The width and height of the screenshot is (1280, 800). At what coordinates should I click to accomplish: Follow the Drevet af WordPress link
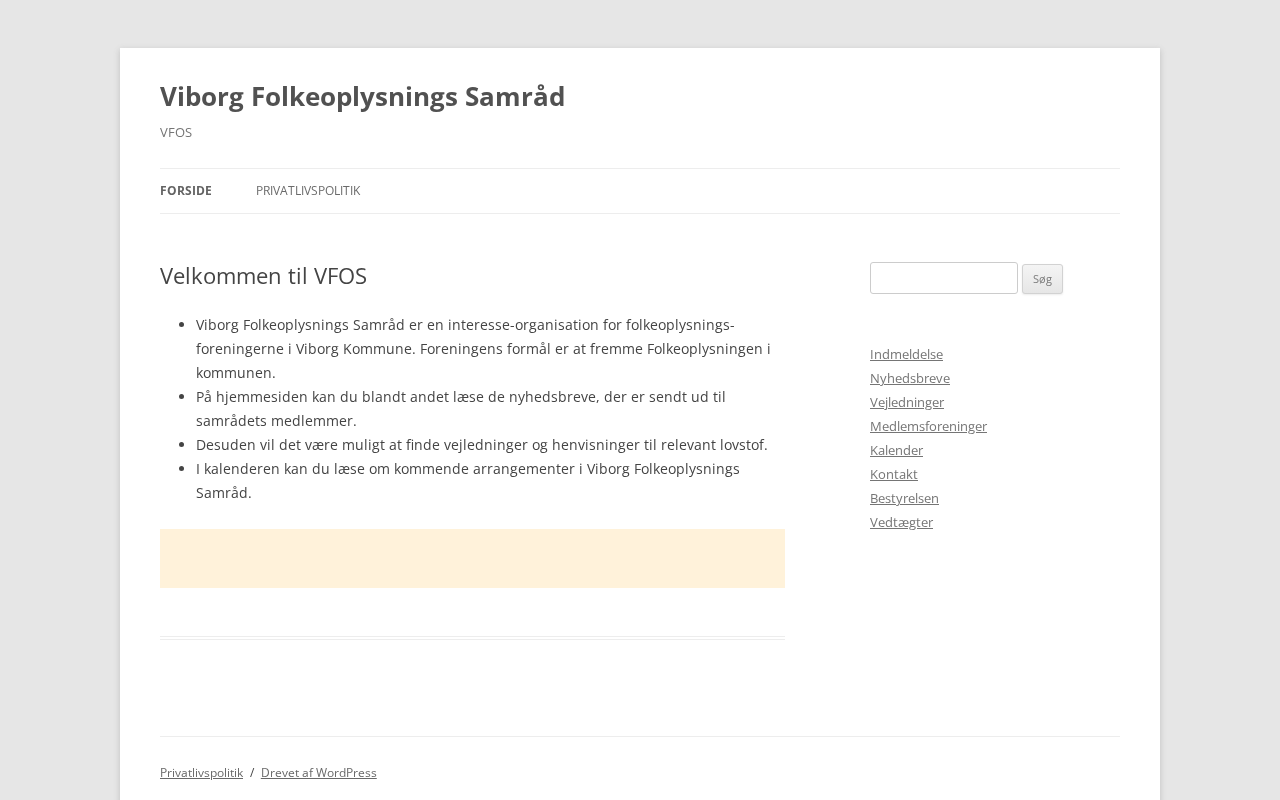(319, 773)
